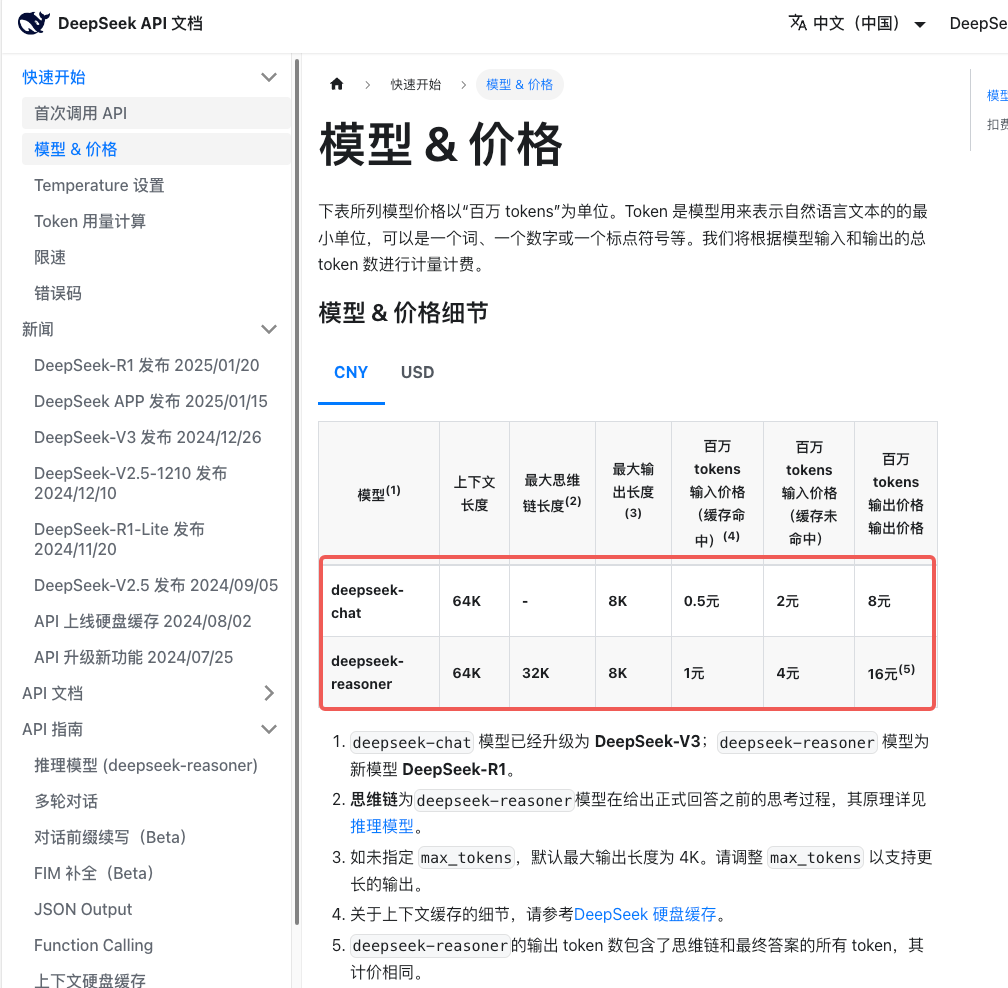The image size is (1008, 988).
Task: Select the CNY pricing tab
Action: 351,372
